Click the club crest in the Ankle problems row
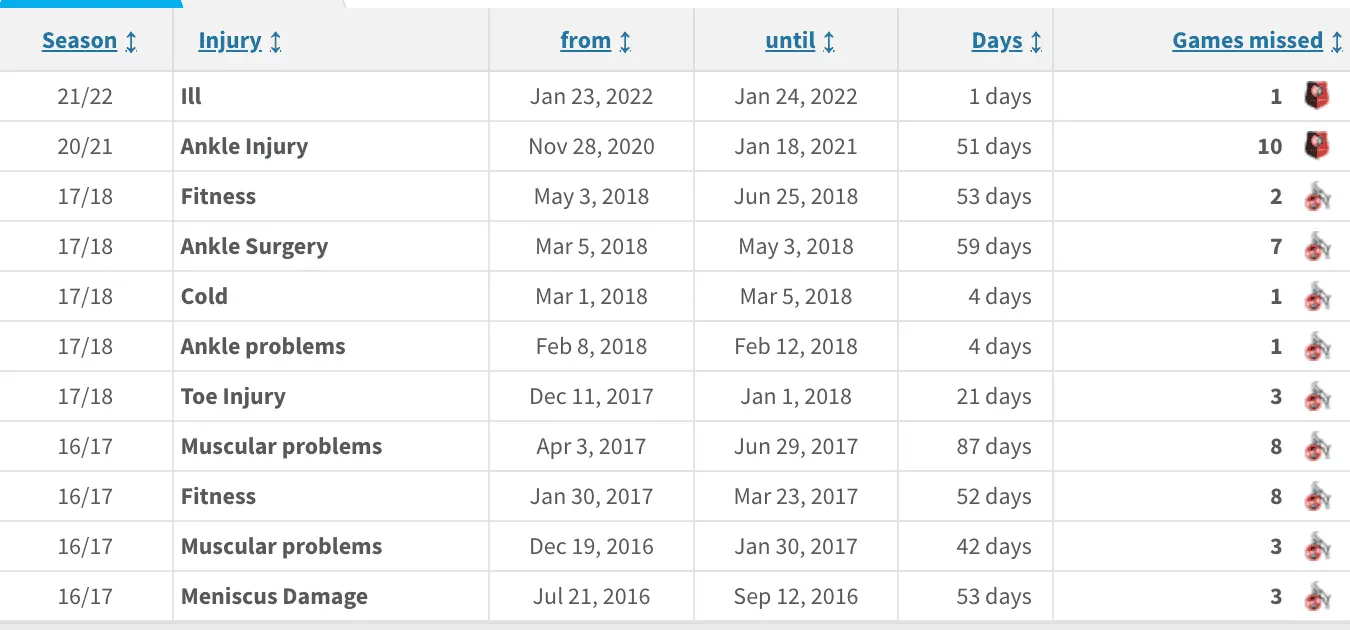 coord(1317,346)
